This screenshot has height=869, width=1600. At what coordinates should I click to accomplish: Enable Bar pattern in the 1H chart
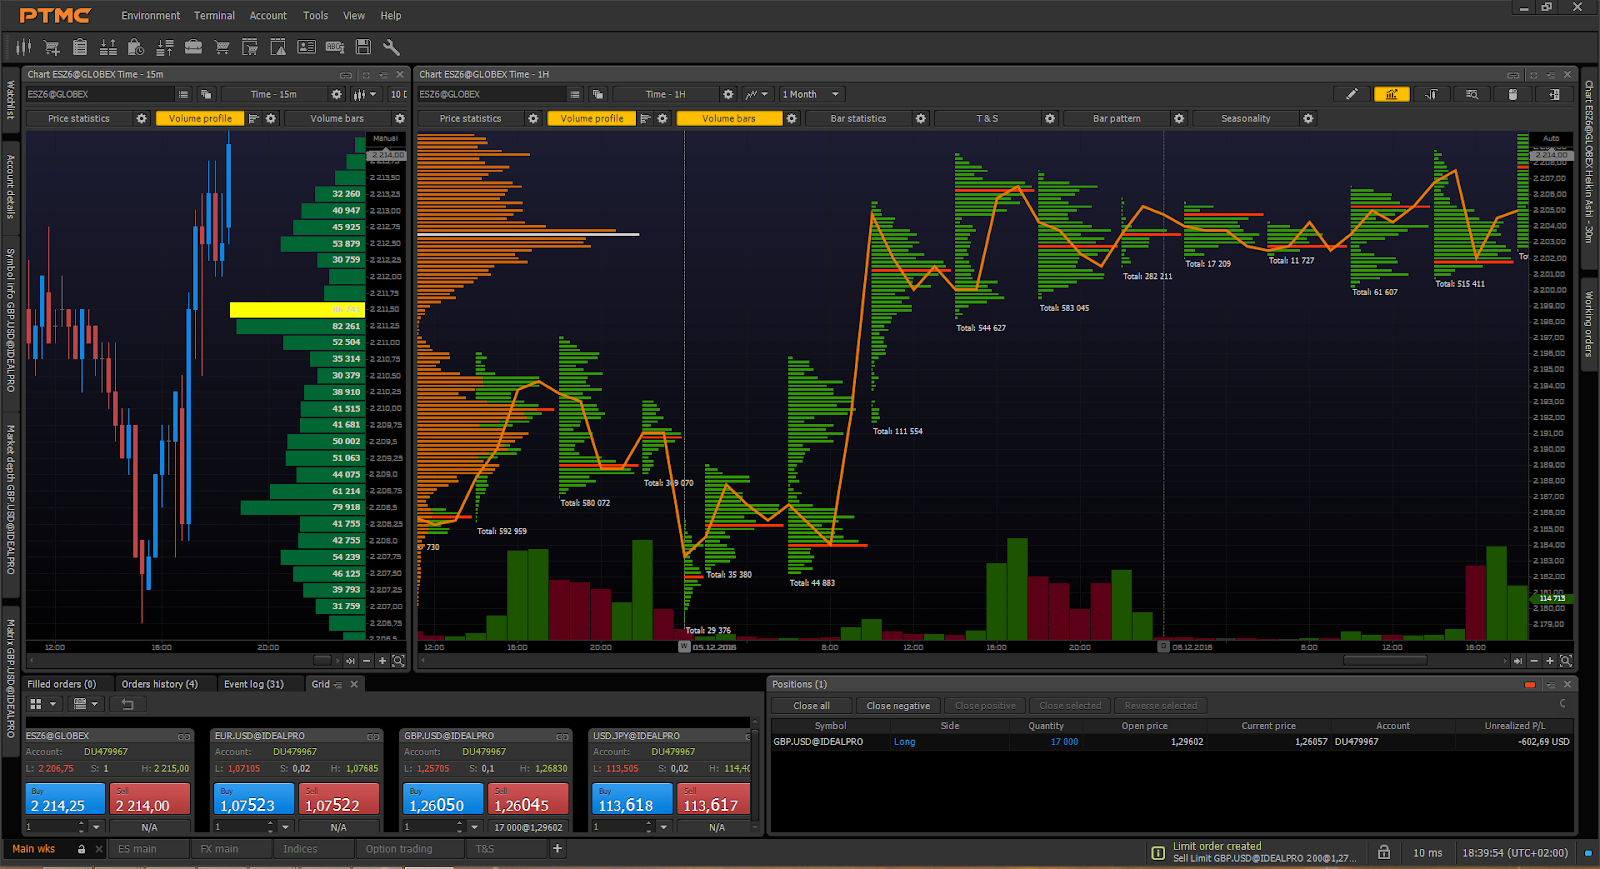(1116, 118)
